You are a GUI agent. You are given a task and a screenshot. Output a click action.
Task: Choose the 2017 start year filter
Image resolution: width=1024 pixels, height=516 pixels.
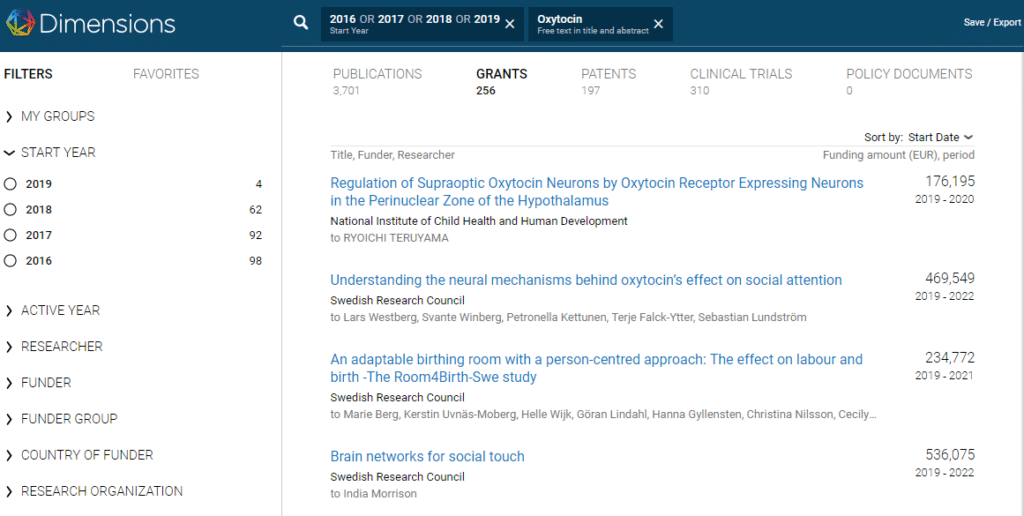(x=11, y=236)
